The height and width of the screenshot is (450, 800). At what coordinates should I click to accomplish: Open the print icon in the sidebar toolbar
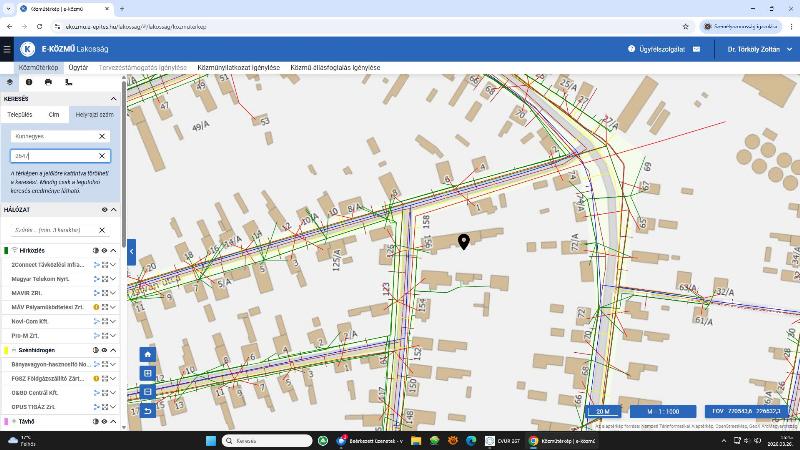[x=48, y=82]
